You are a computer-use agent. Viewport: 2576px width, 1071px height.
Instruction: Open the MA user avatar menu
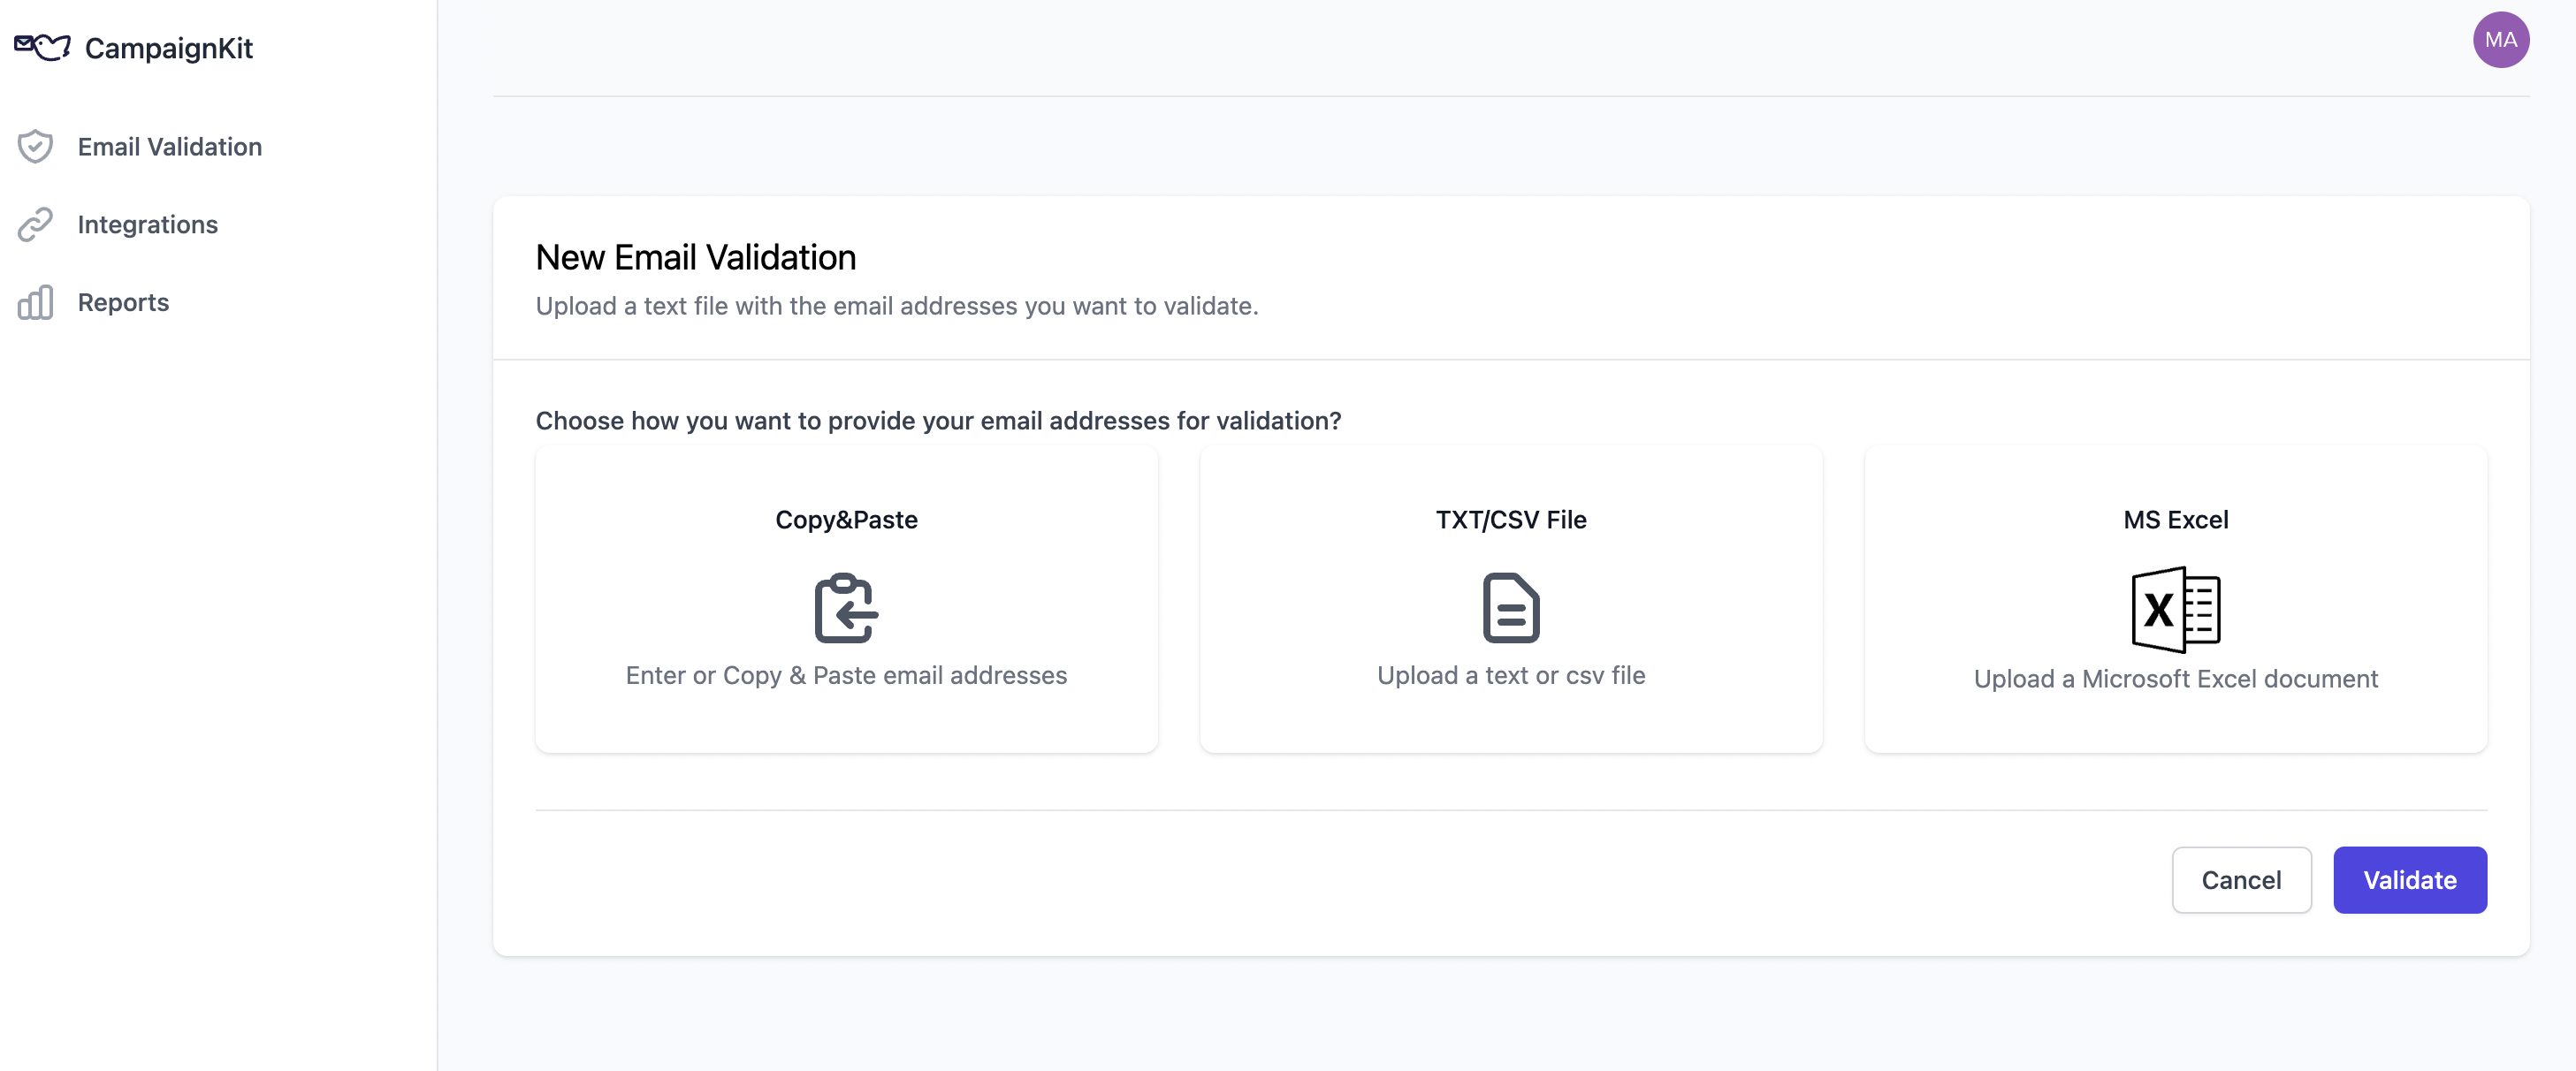[2500, 40]
